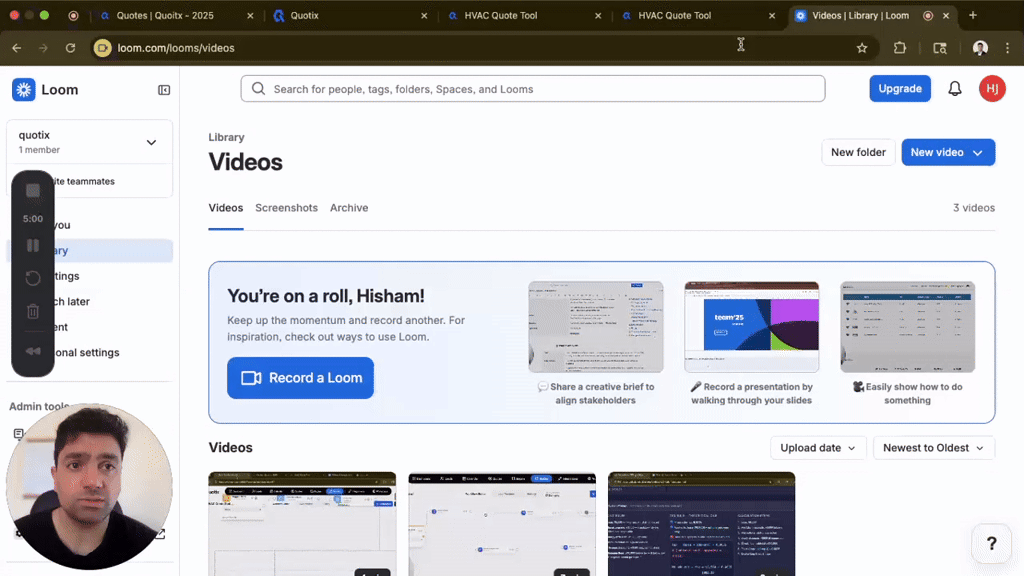Image resolution: width=1024 pixels, height=576 pixels.
Task: Reload the page
Action: coord(71,48)
